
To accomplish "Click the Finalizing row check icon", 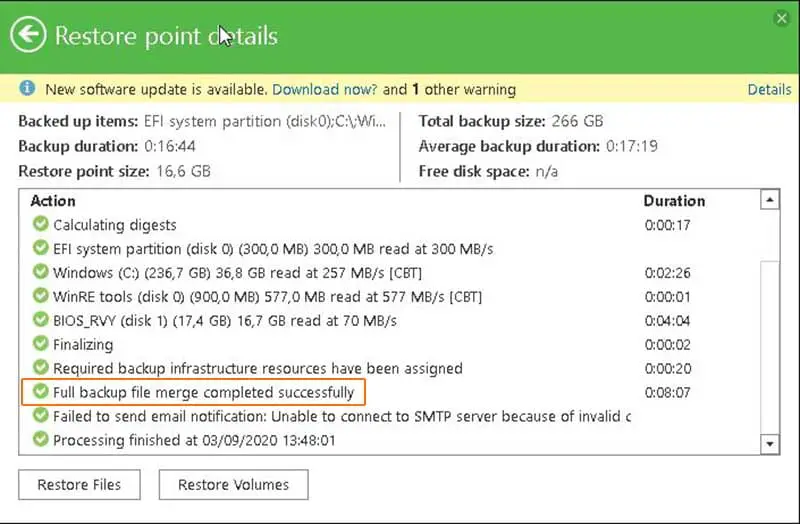I will [x=40, y=343].
